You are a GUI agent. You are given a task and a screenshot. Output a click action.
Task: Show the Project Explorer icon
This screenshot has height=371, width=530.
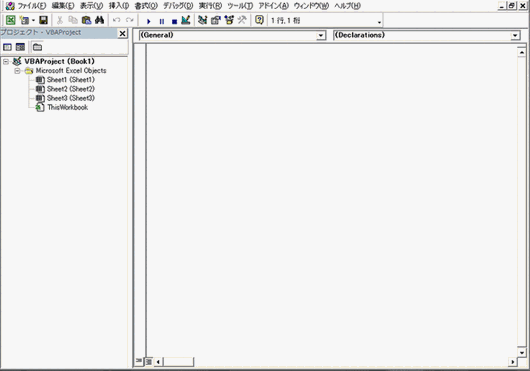point(202,20)
